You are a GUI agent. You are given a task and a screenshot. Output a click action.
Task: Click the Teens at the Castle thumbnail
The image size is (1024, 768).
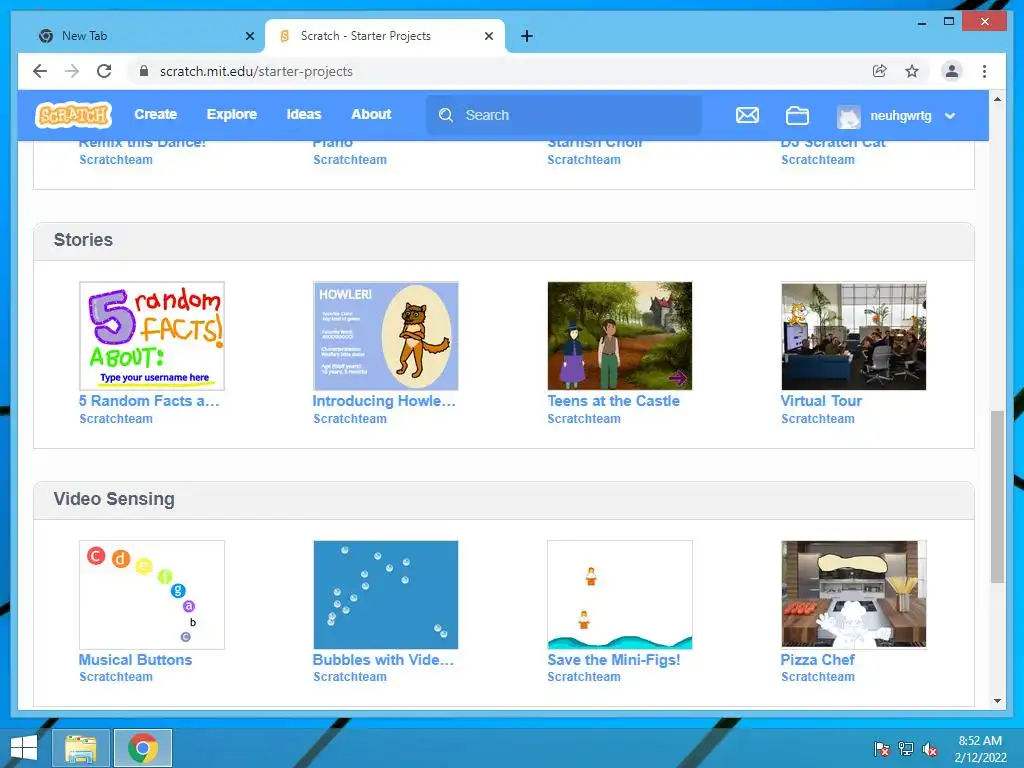point(619,336)
